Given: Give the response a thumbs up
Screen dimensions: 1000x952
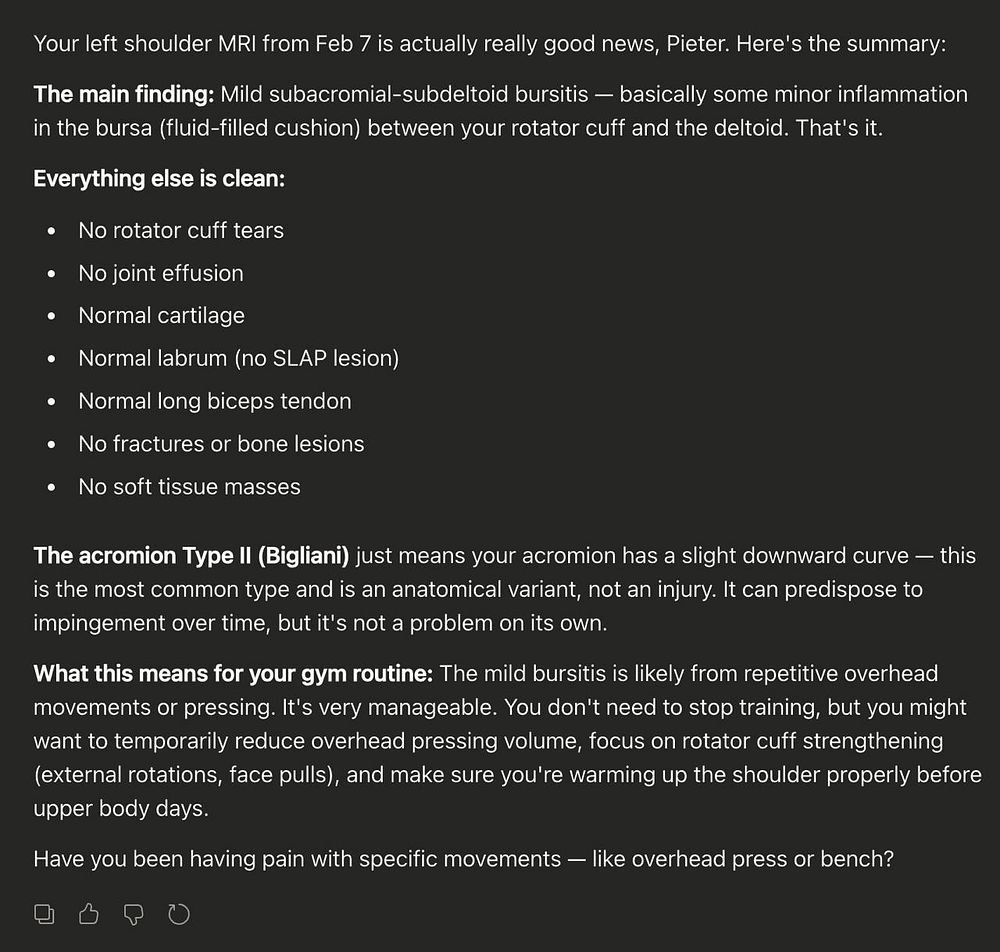Looking at the screenshot, I should click(x=89, y=913).
